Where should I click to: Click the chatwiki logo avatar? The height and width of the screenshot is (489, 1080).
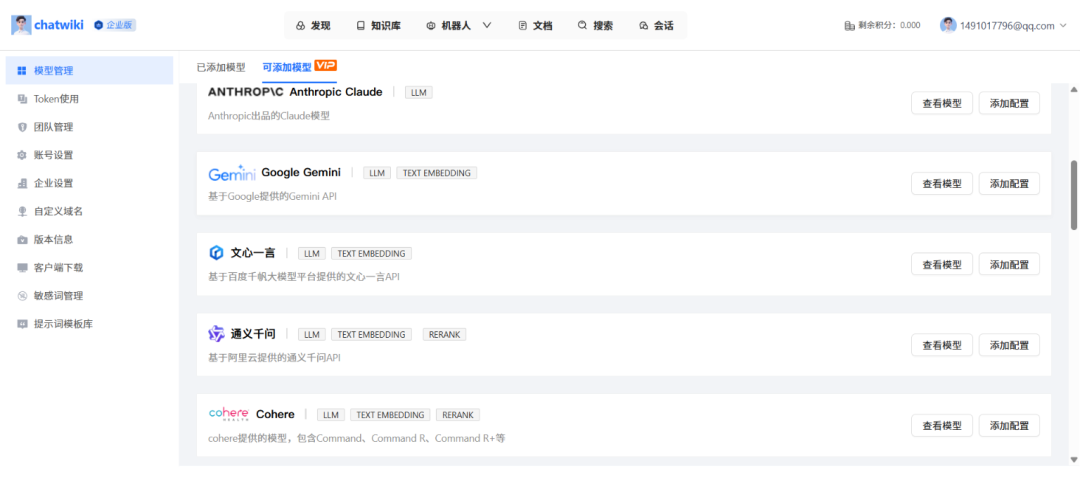[21, 25]
